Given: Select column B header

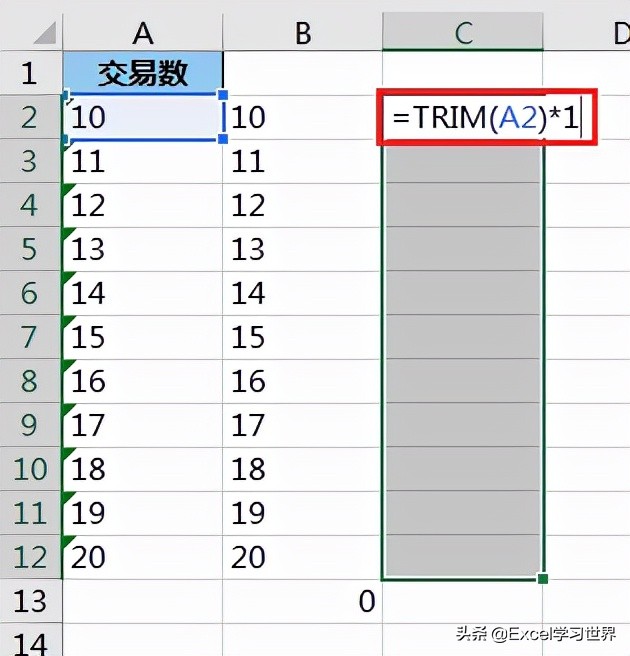Looking at the screenshot, I should [302, 33].
